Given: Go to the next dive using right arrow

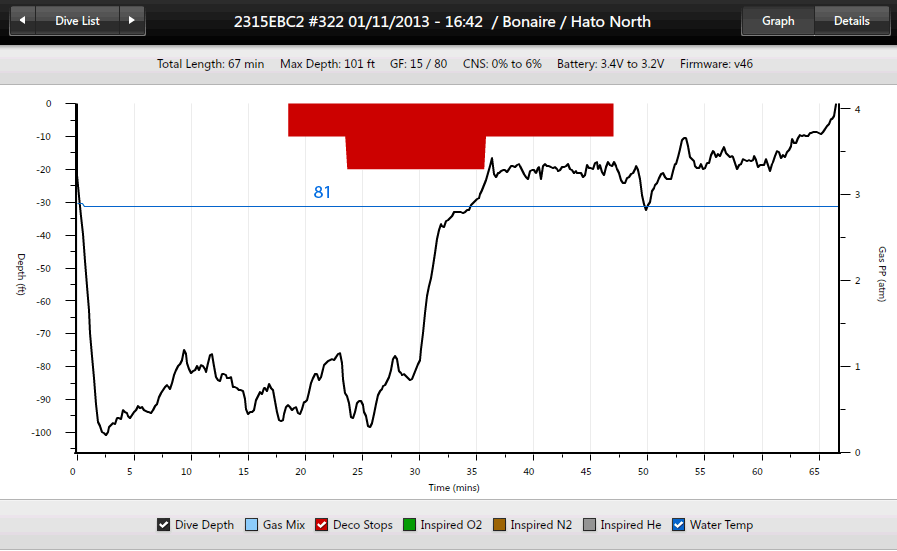Looking at the screenshot, I should click(x=132, y=21).
